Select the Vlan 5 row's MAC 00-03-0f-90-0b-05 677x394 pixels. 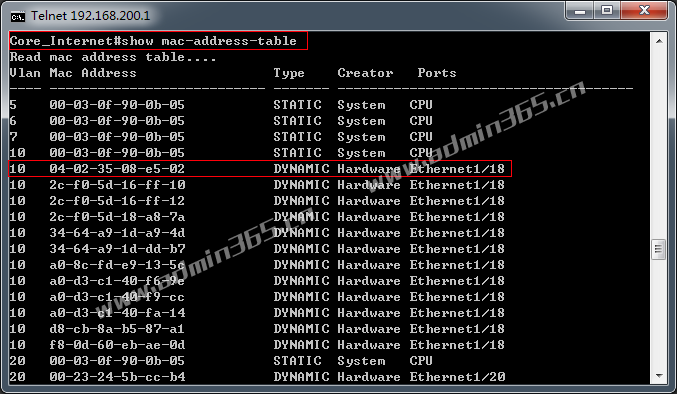pos(117,105)
